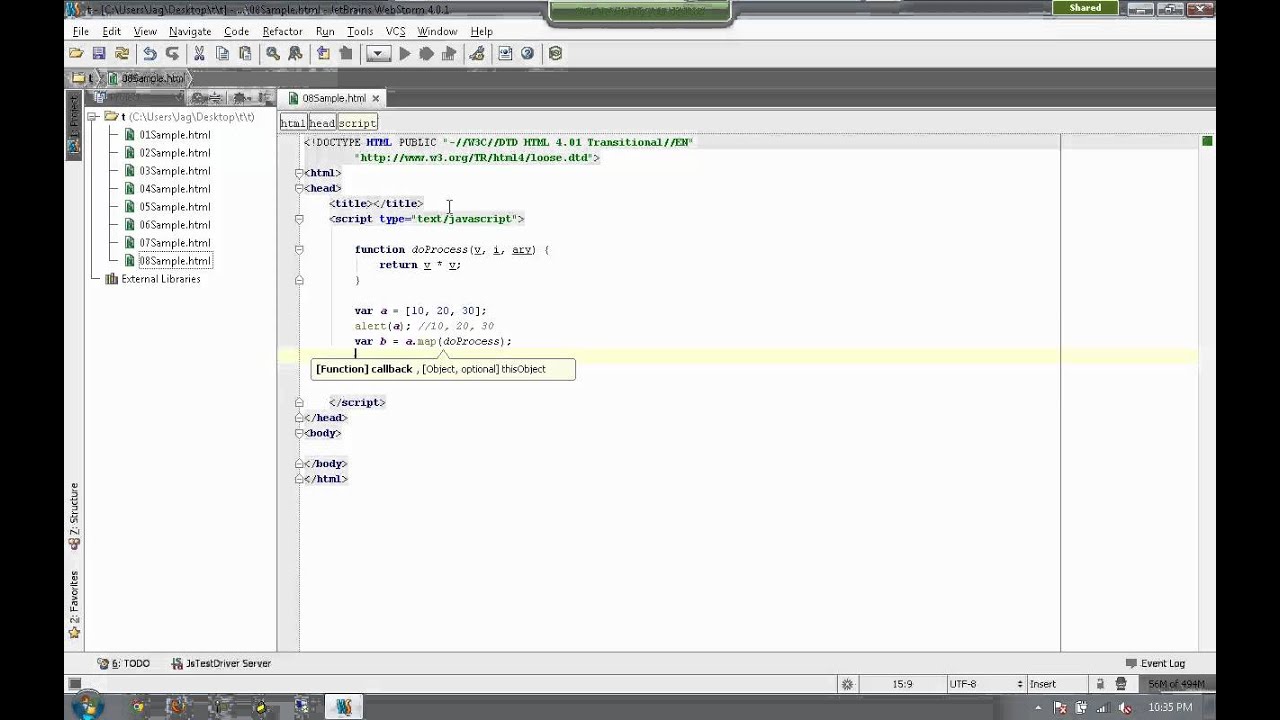Click memory indicator 56M of 494M

click(x=1176, y=684)
